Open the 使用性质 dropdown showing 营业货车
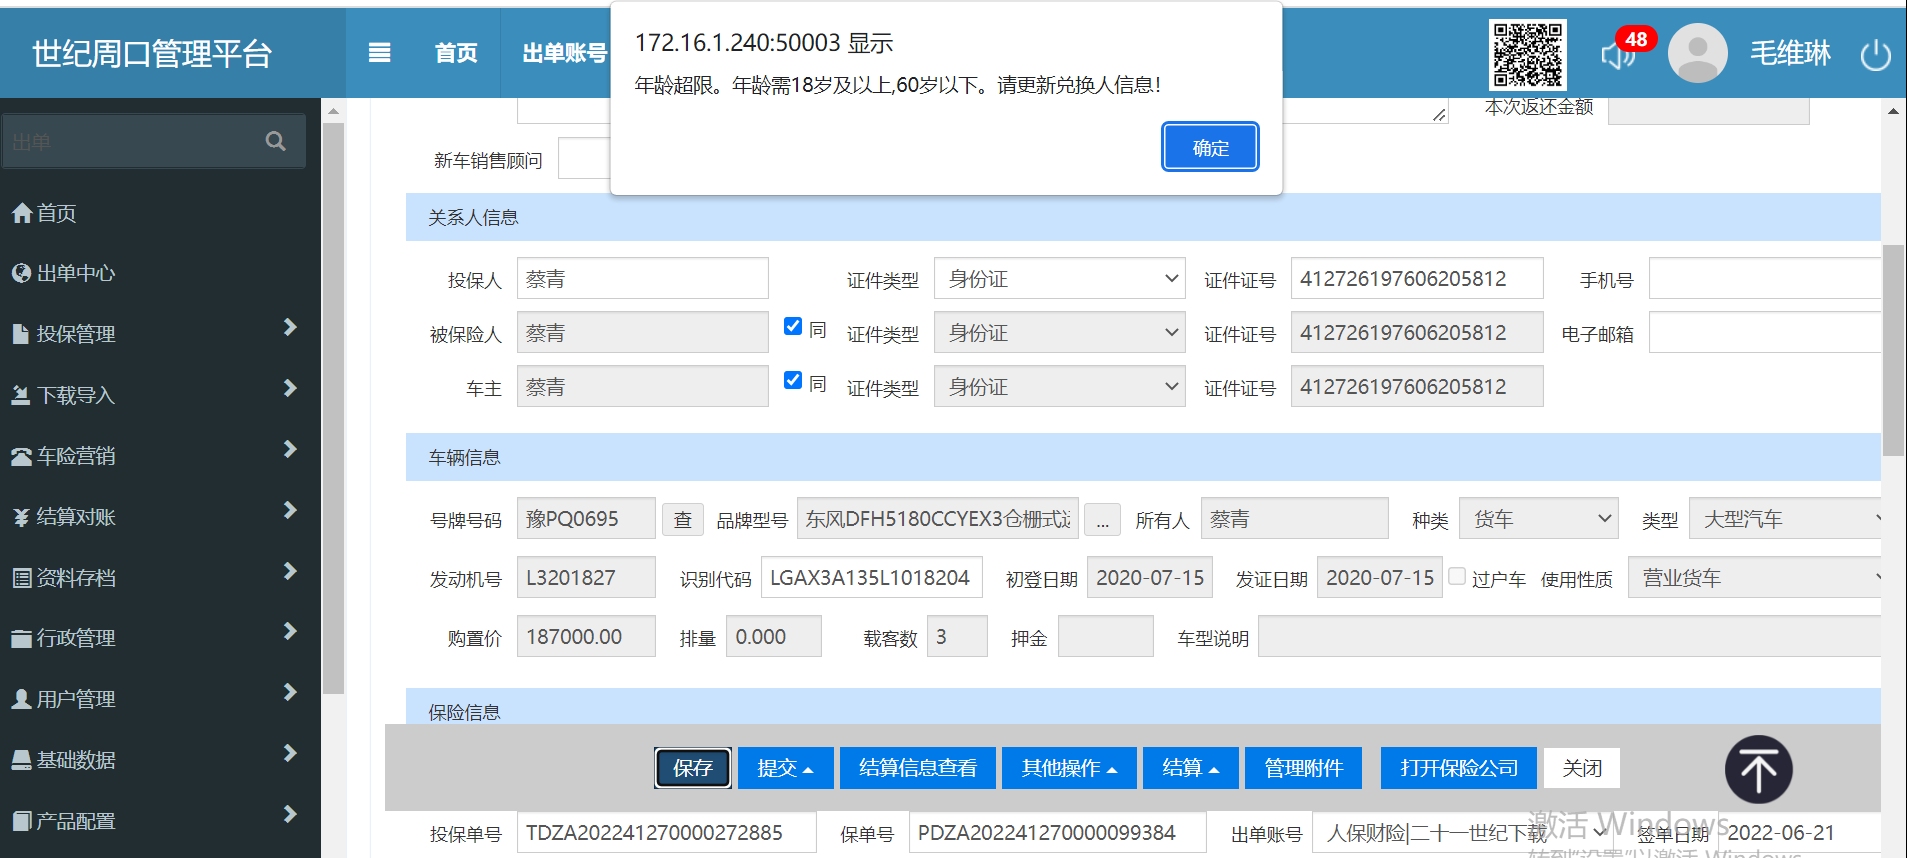This screenshot has height=858, width=1907. [1755, 578]
